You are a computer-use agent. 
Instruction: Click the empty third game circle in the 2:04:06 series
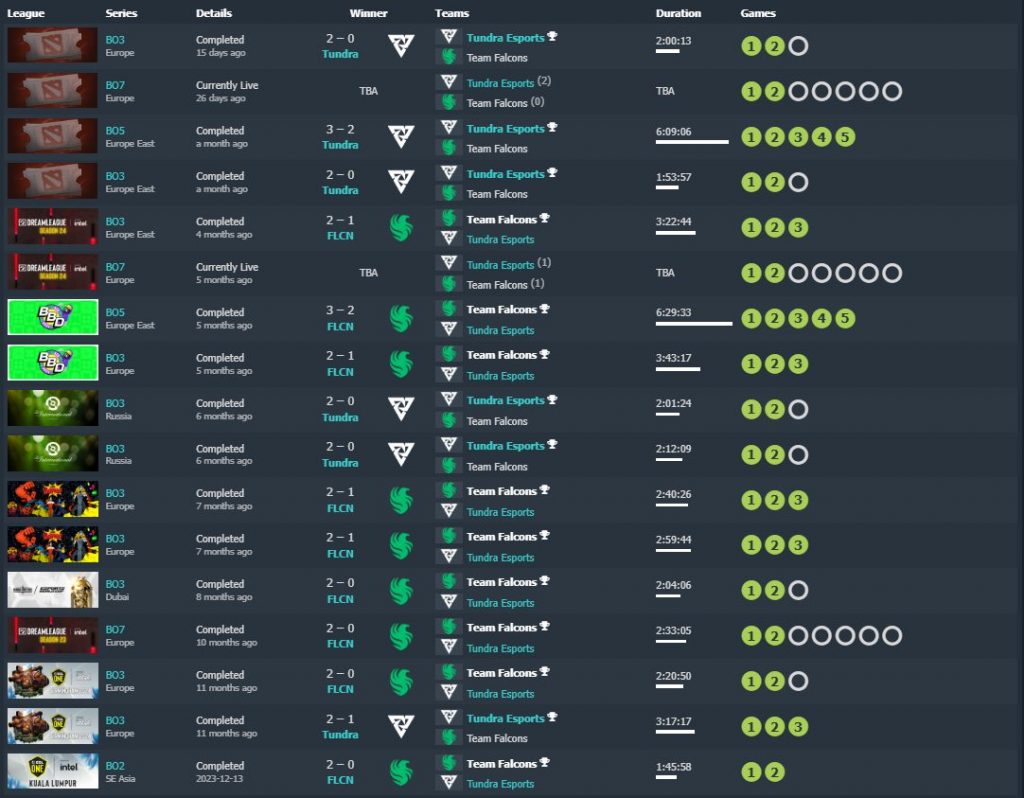click(798, 591)
